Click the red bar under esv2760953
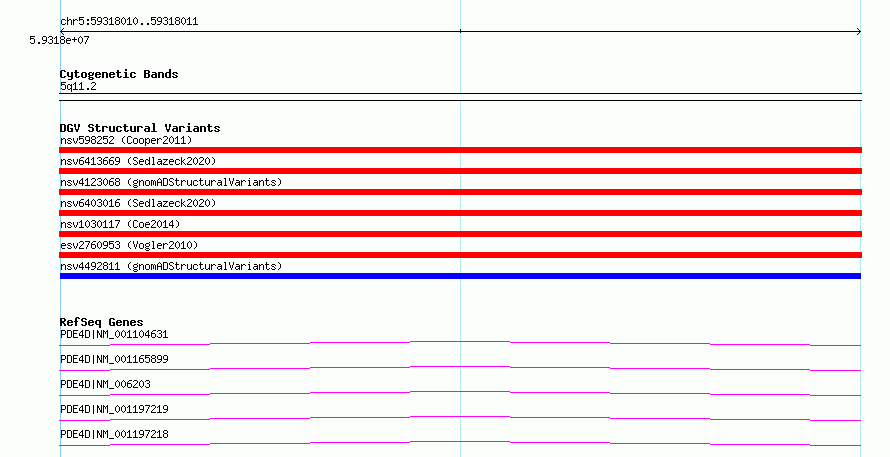The width and height of the screenshot is (890, 457). coord(460,255)
